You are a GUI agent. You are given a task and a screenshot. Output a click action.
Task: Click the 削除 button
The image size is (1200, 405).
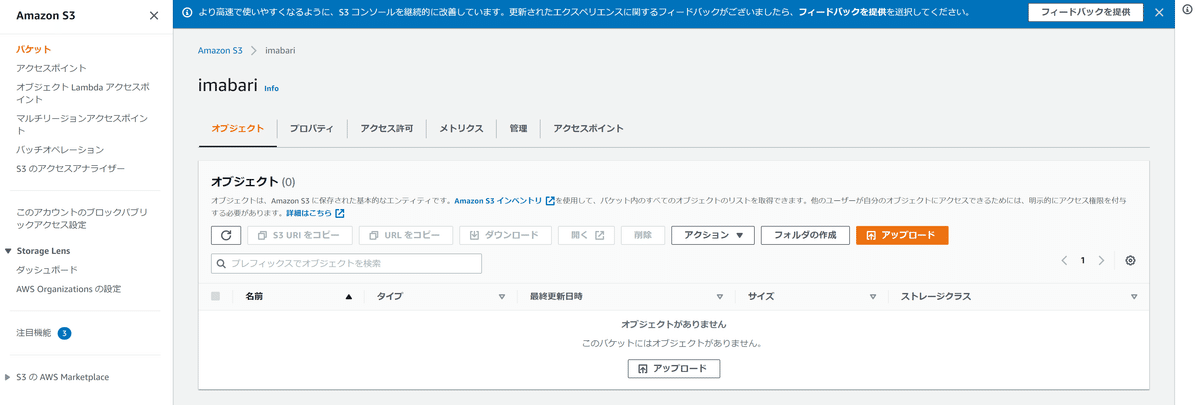[x=642, y=235]
